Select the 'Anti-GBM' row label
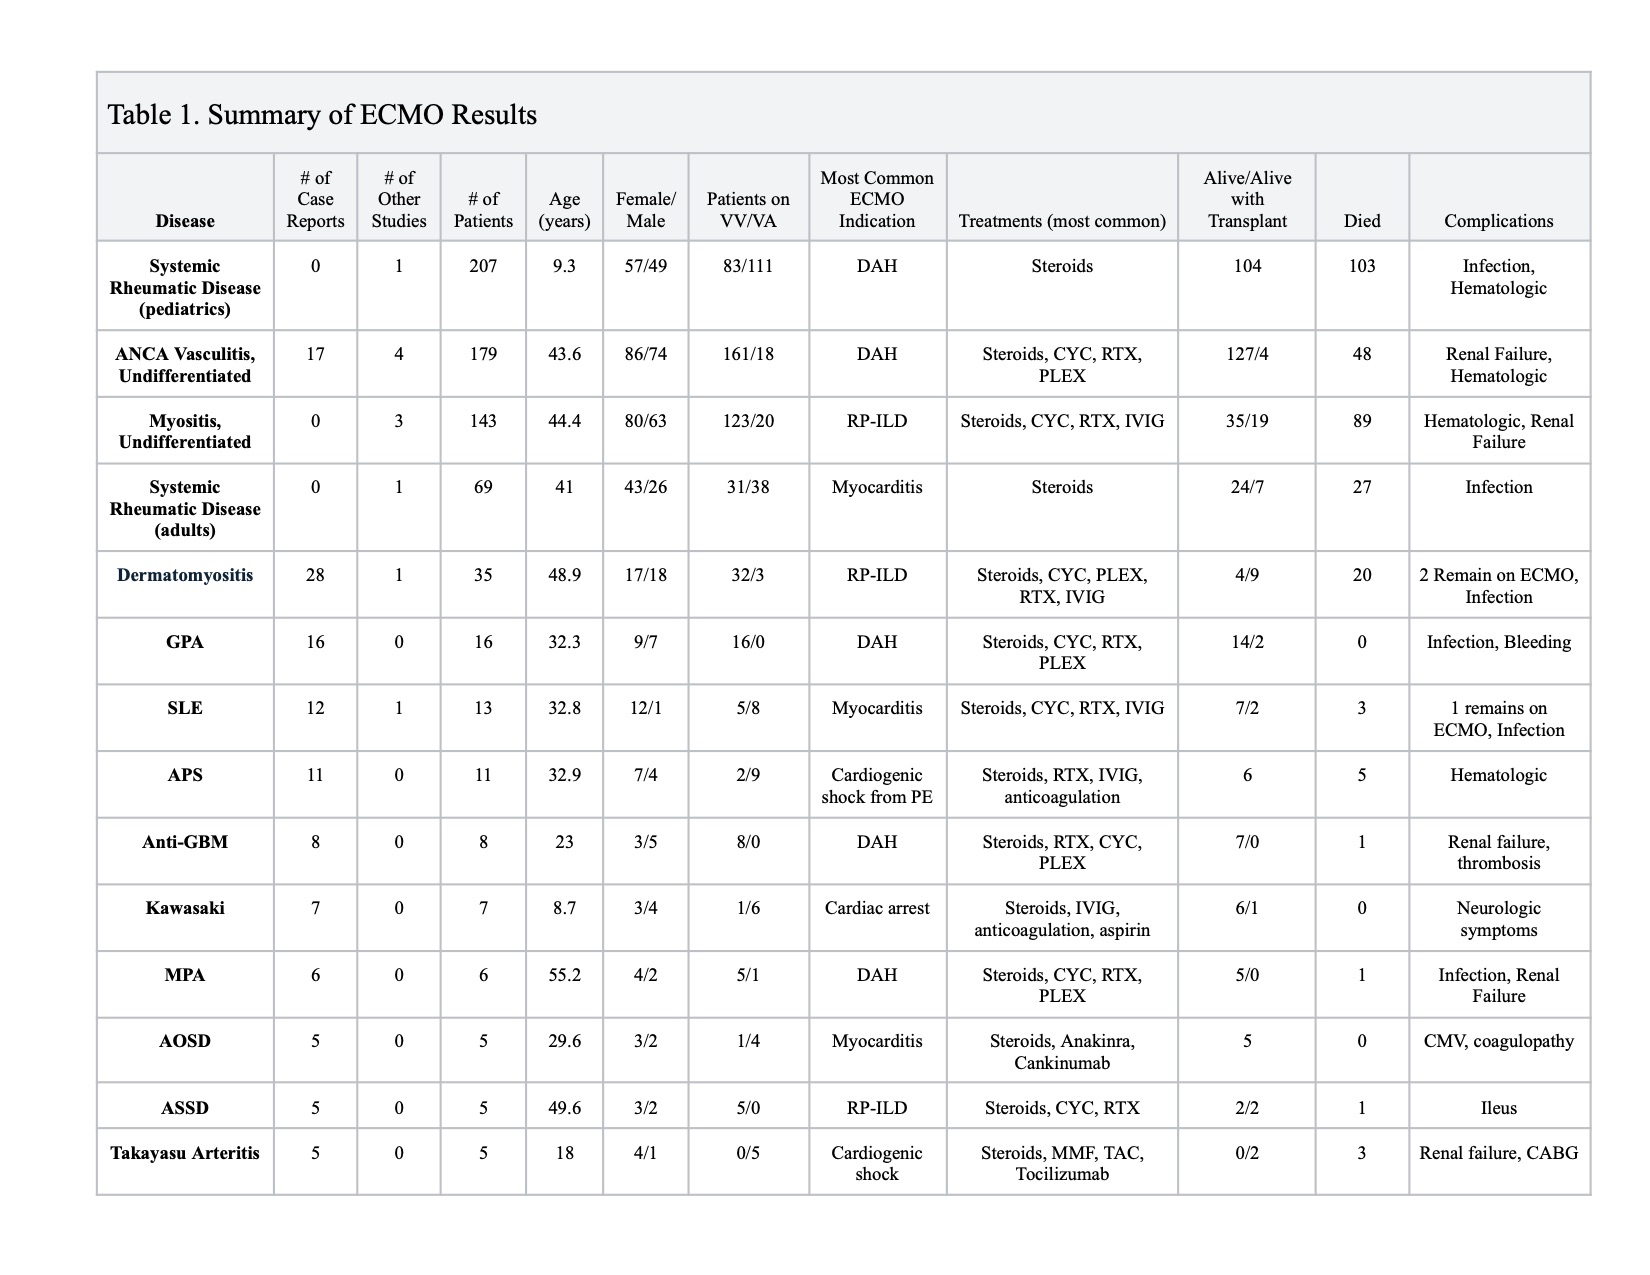 [x=185, y=842]
